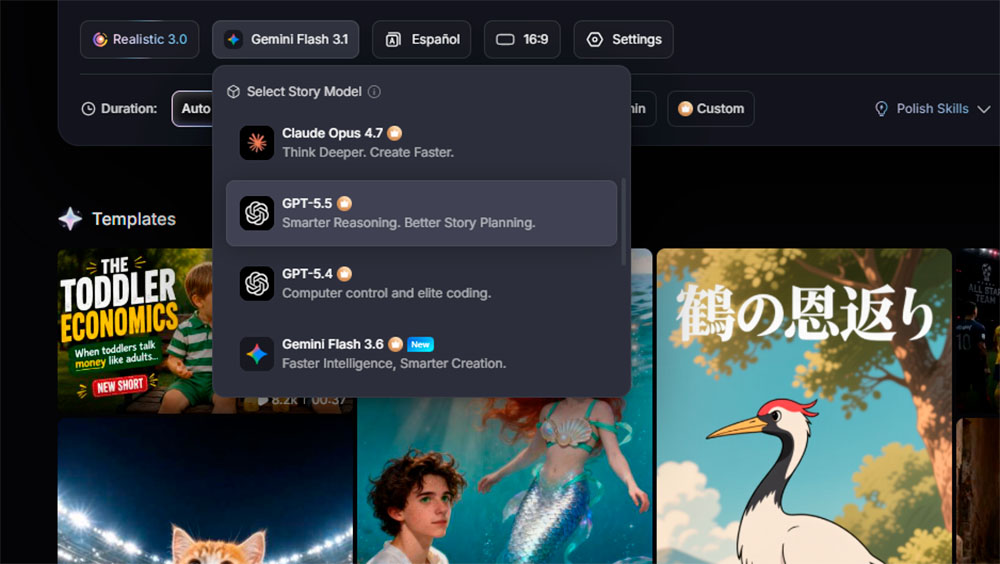This screenshot has height=564, width=1000.
Task: Click the info icon beside Select Story Model
Action: (x=374, y=92)
